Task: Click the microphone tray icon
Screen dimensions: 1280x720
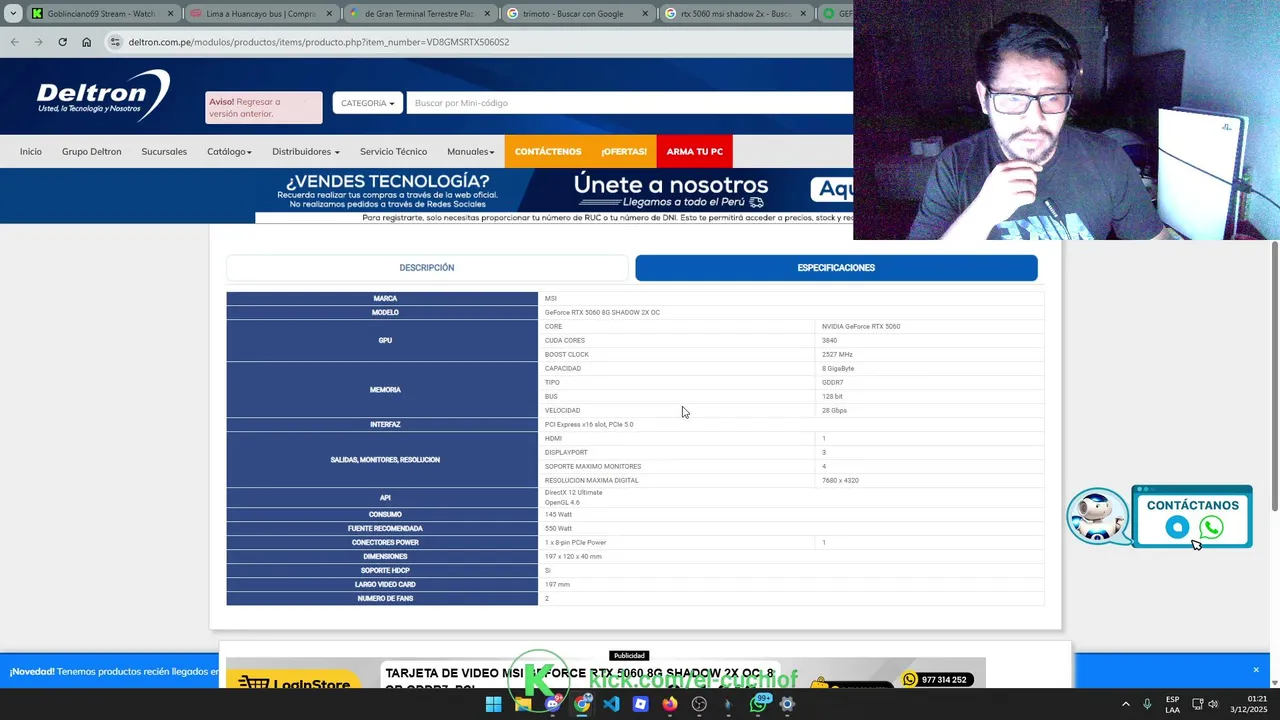Action: [x=1147, y=704]
